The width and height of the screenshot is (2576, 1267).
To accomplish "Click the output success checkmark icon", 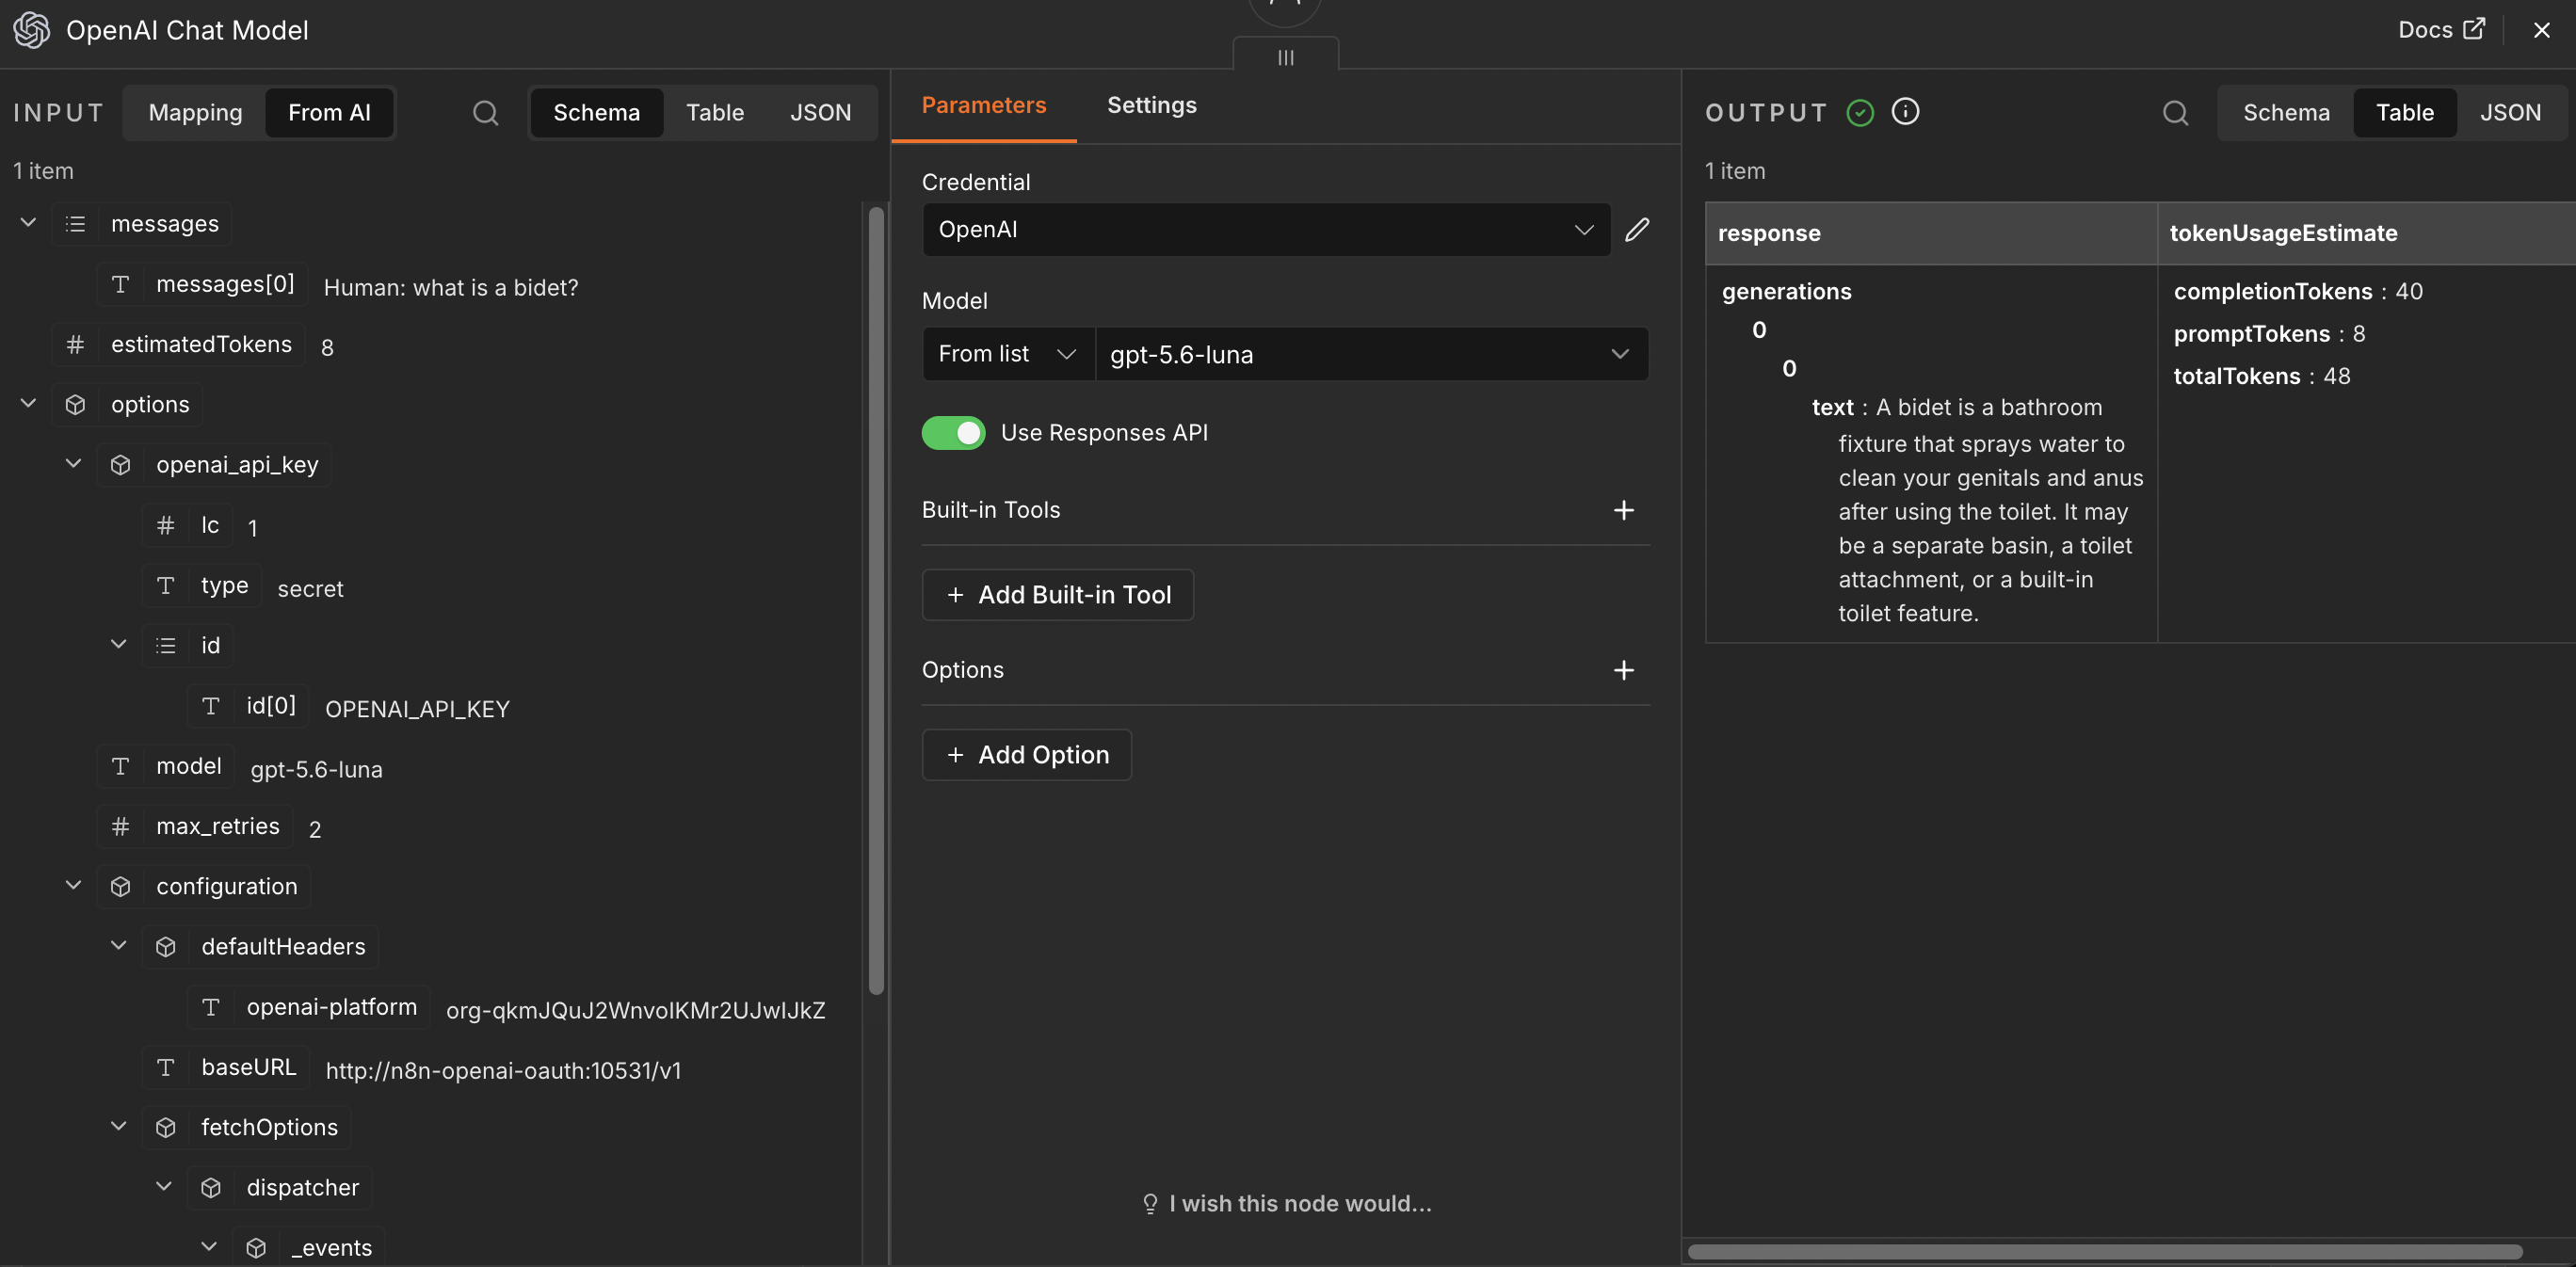I will coord(1859,112).
